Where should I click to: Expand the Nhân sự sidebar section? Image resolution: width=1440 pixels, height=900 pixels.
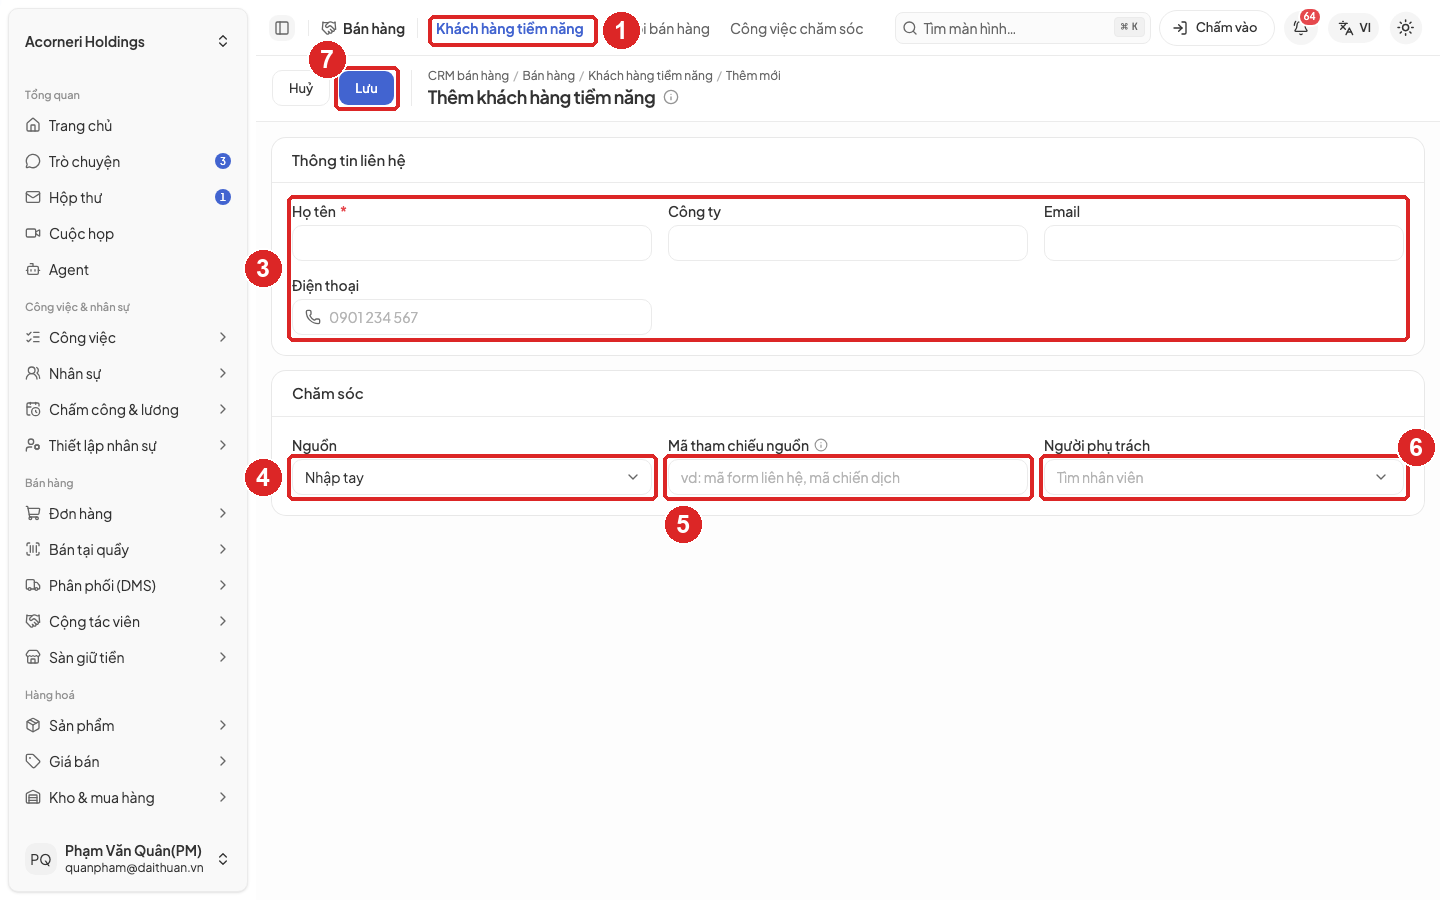point(128,373)
